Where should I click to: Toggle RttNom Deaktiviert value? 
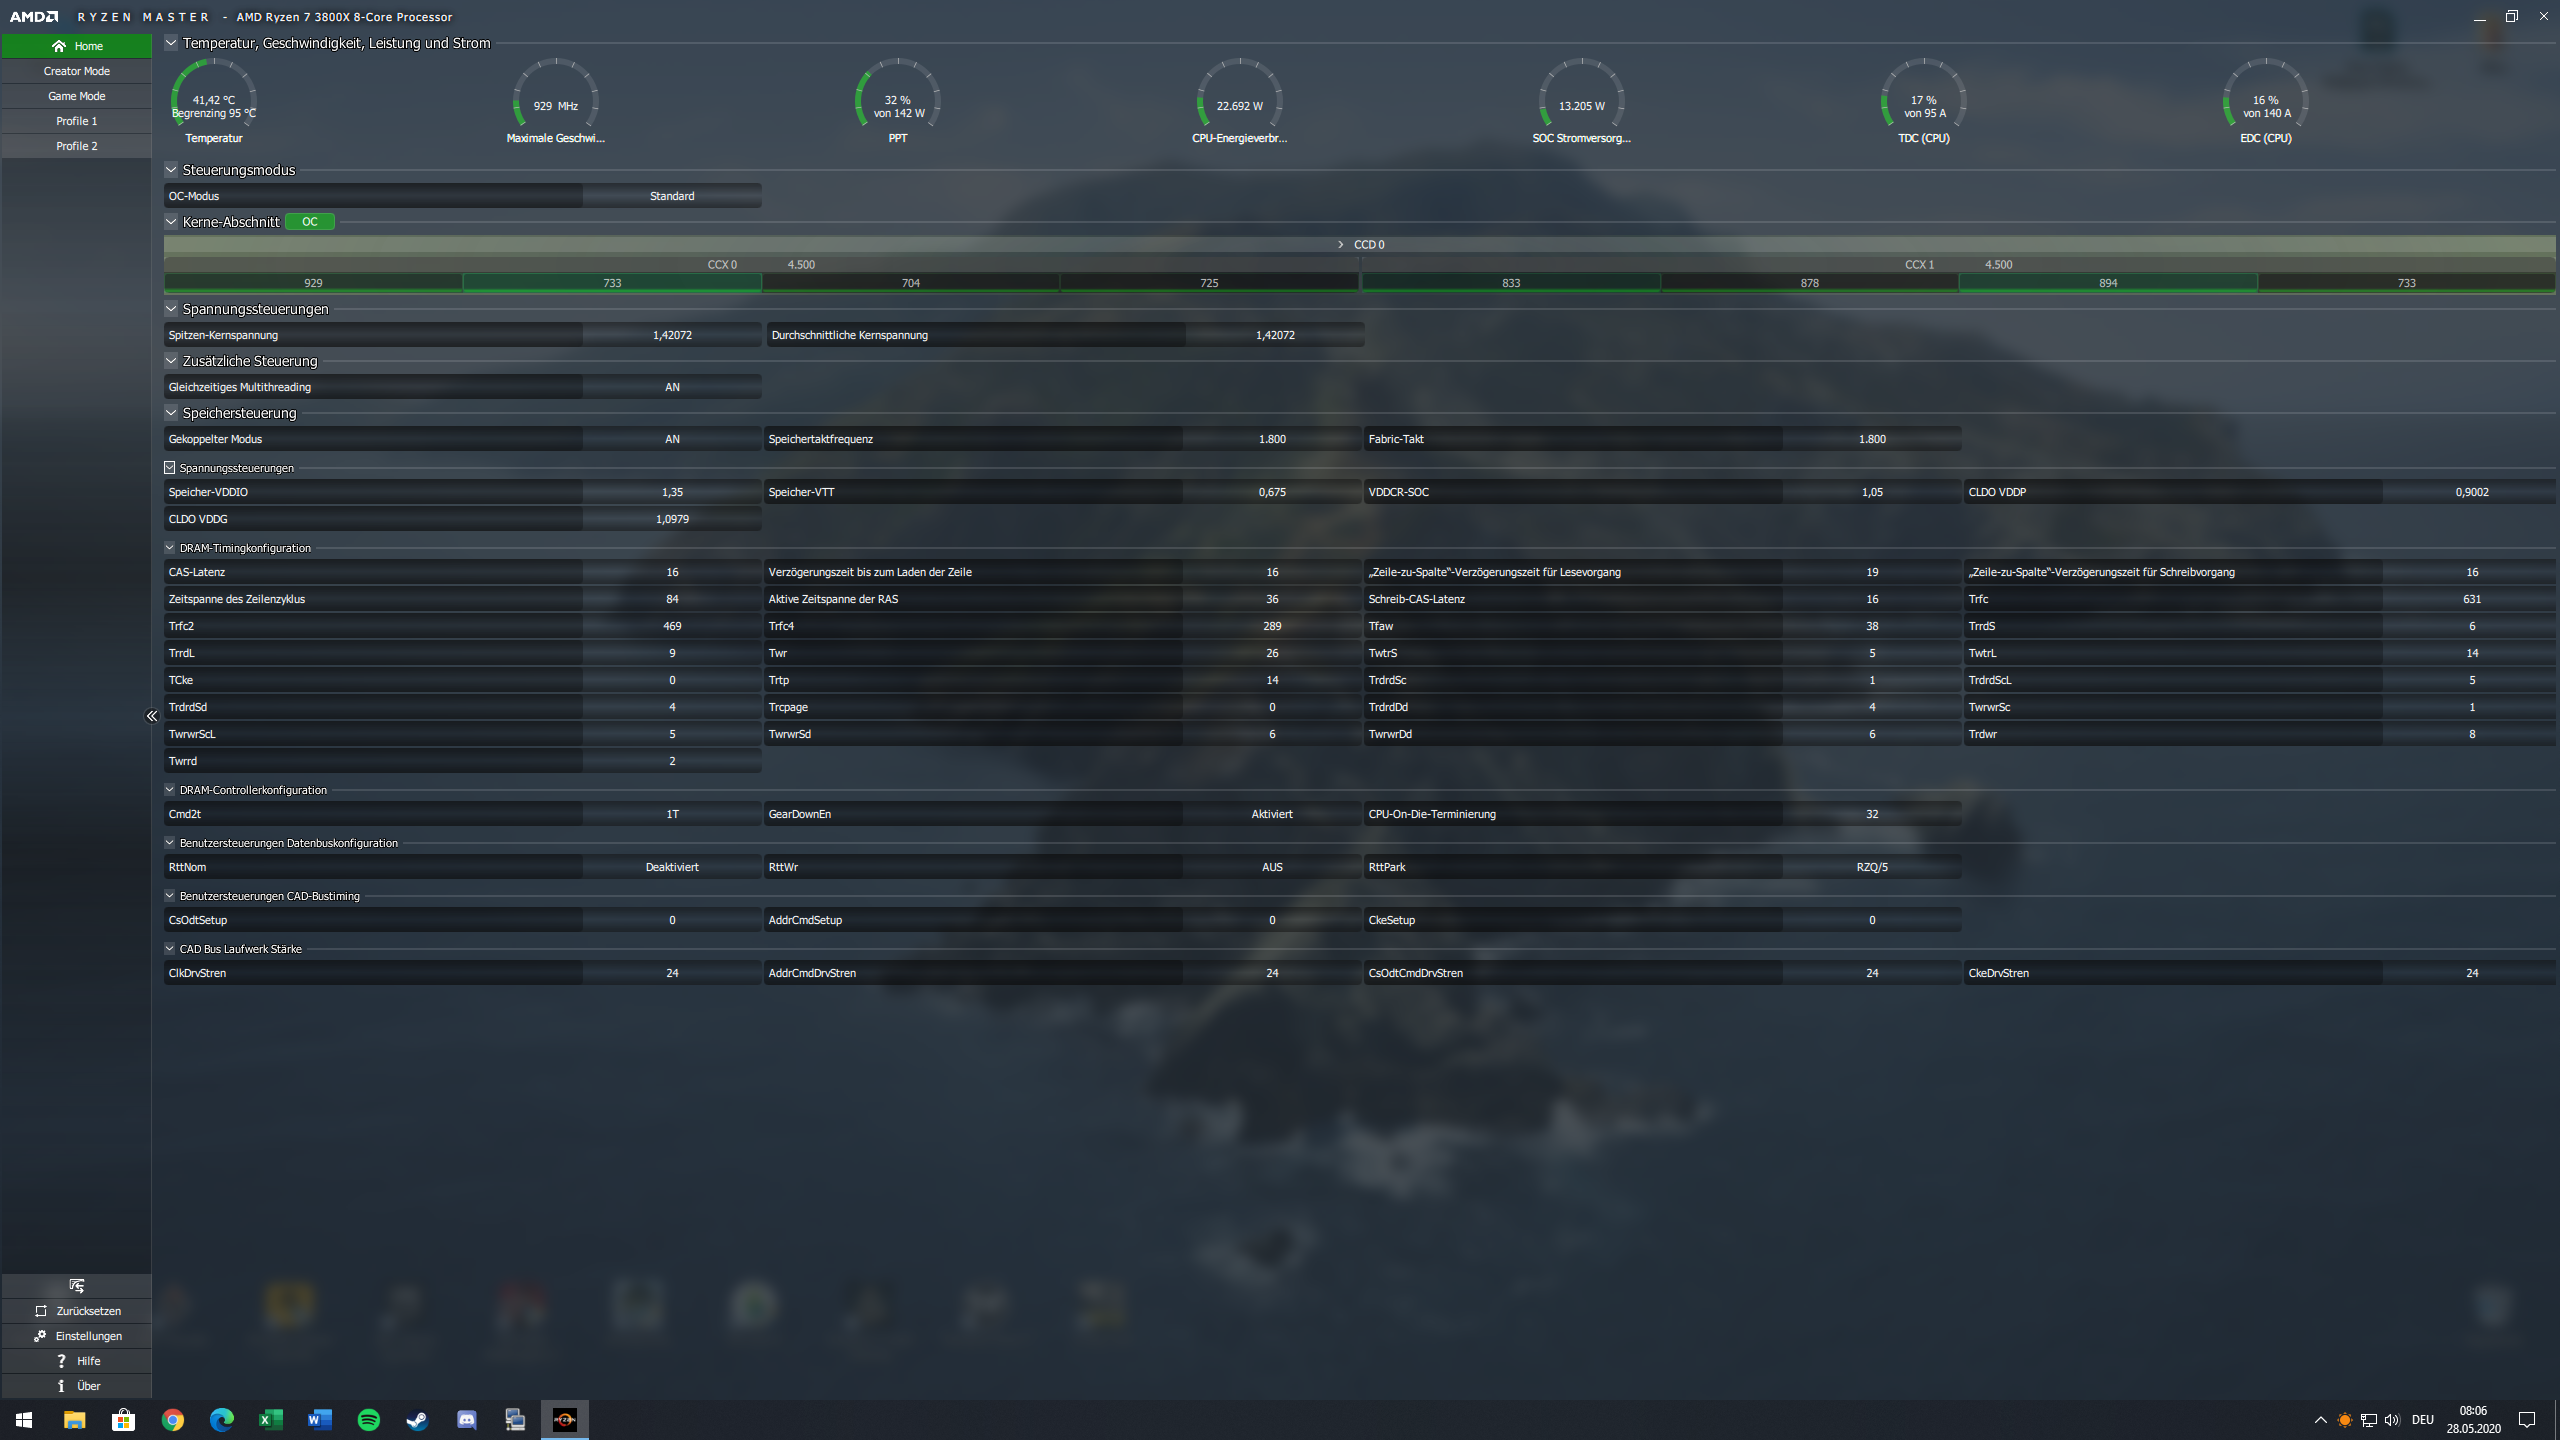[672, 867]
